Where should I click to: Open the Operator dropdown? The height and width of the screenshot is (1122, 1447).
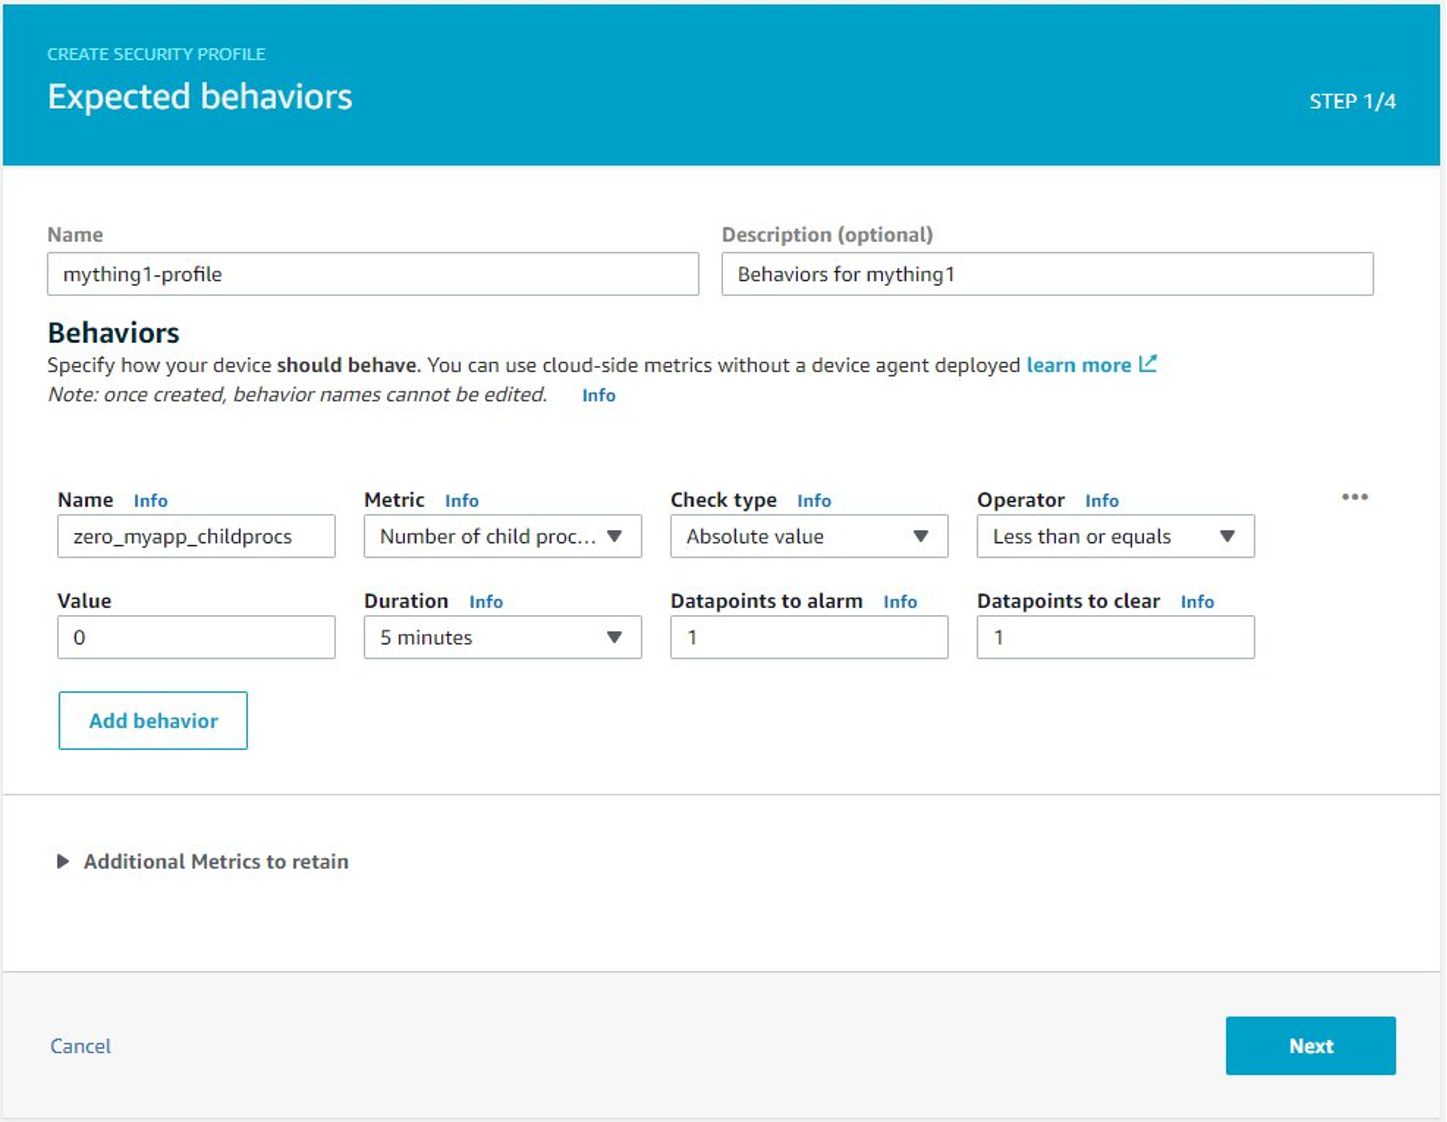pyautogui.click(x=1115, y=537)
